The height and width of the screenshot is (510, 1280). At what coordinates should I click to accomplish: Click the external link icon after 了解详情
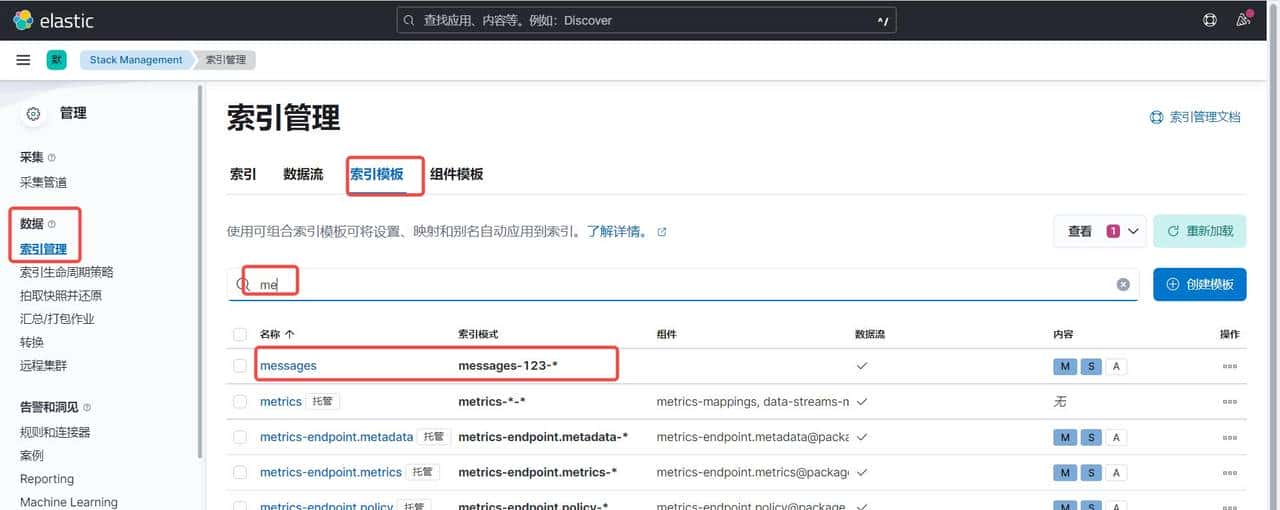pos(661,232)
